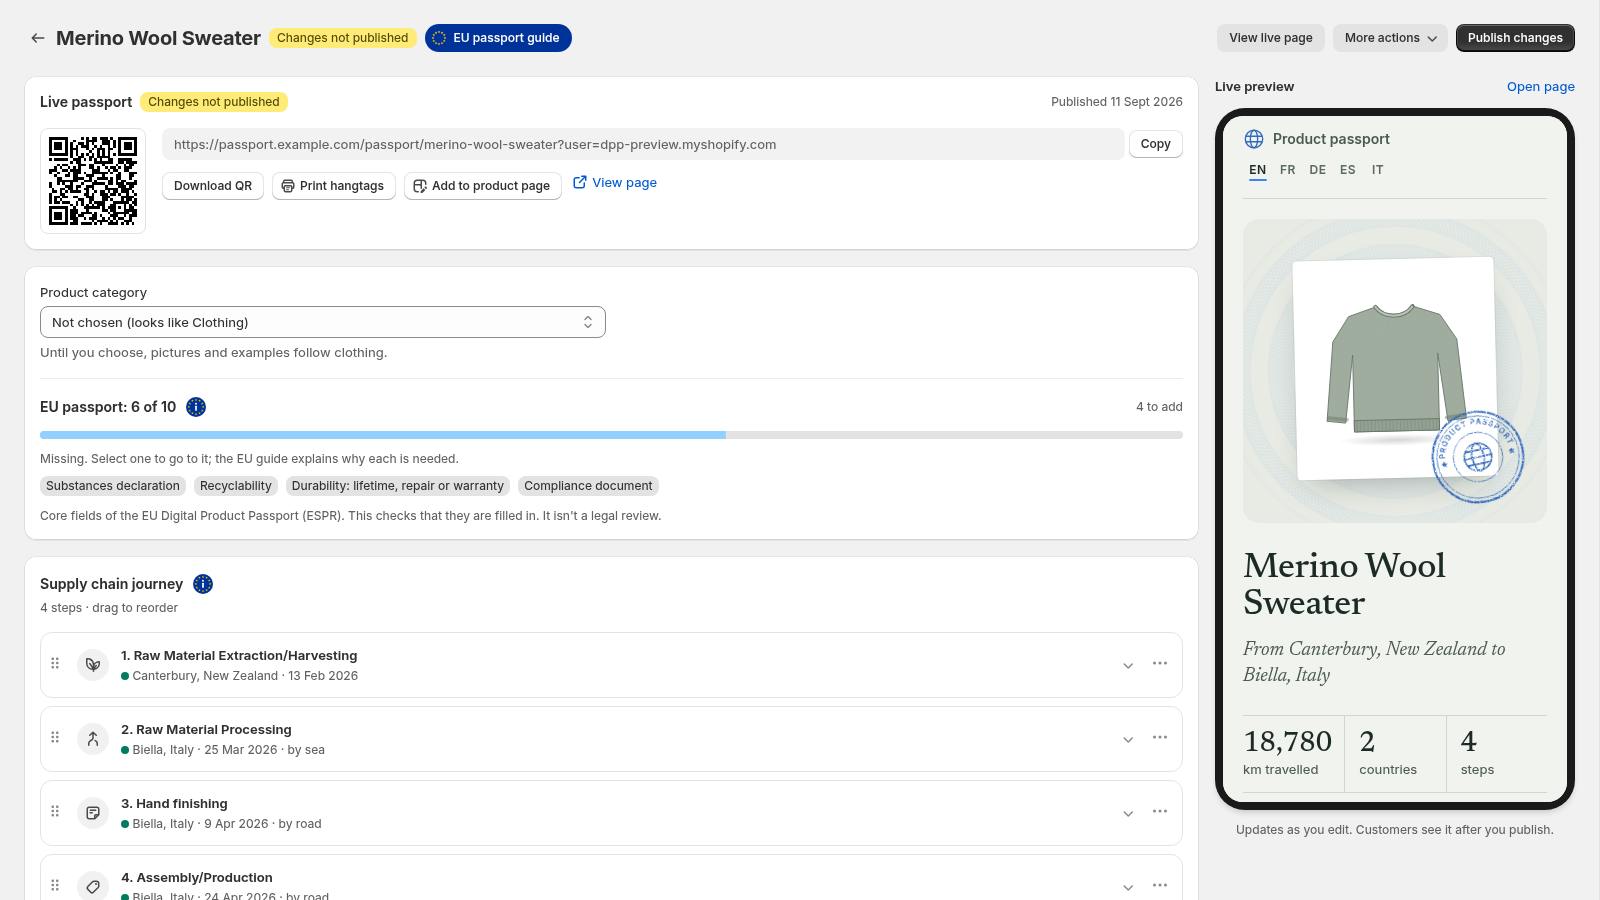Expand the Raw Material Extraction/Harvesting step

click(x=1128, y=666)
